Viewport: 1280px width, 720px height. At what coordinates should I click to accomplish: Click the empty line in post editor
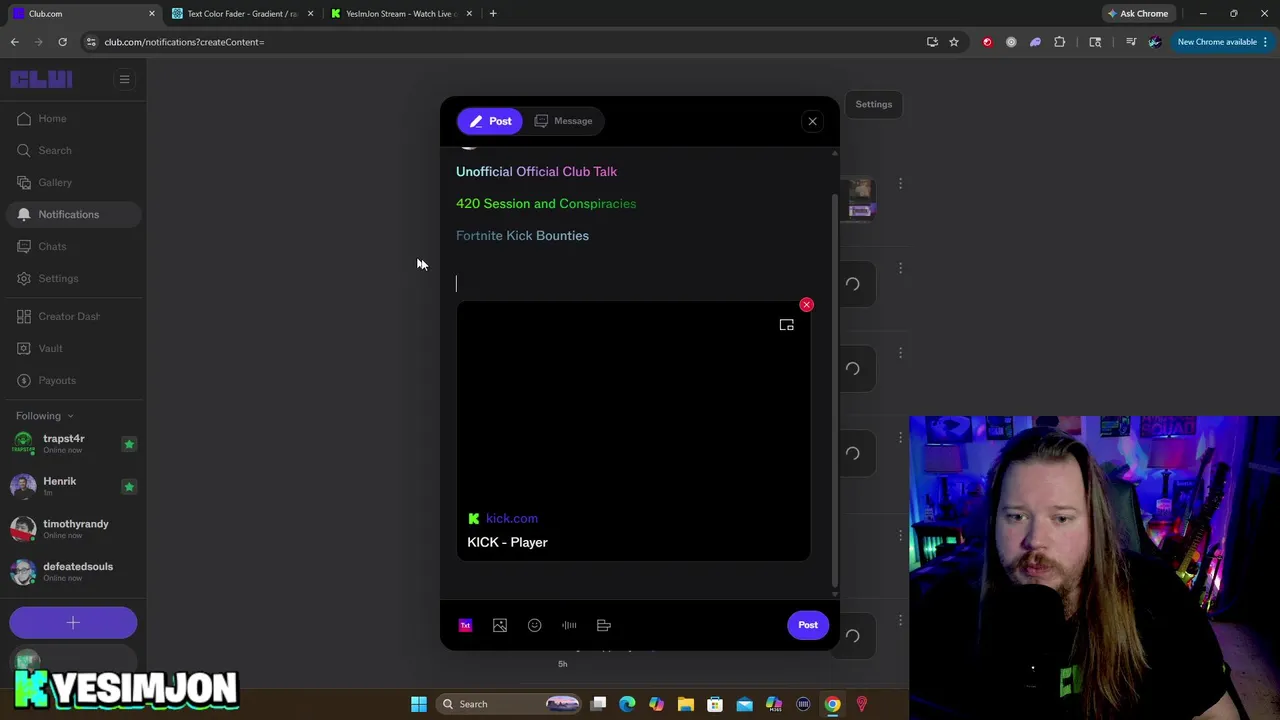pos(633,284)
